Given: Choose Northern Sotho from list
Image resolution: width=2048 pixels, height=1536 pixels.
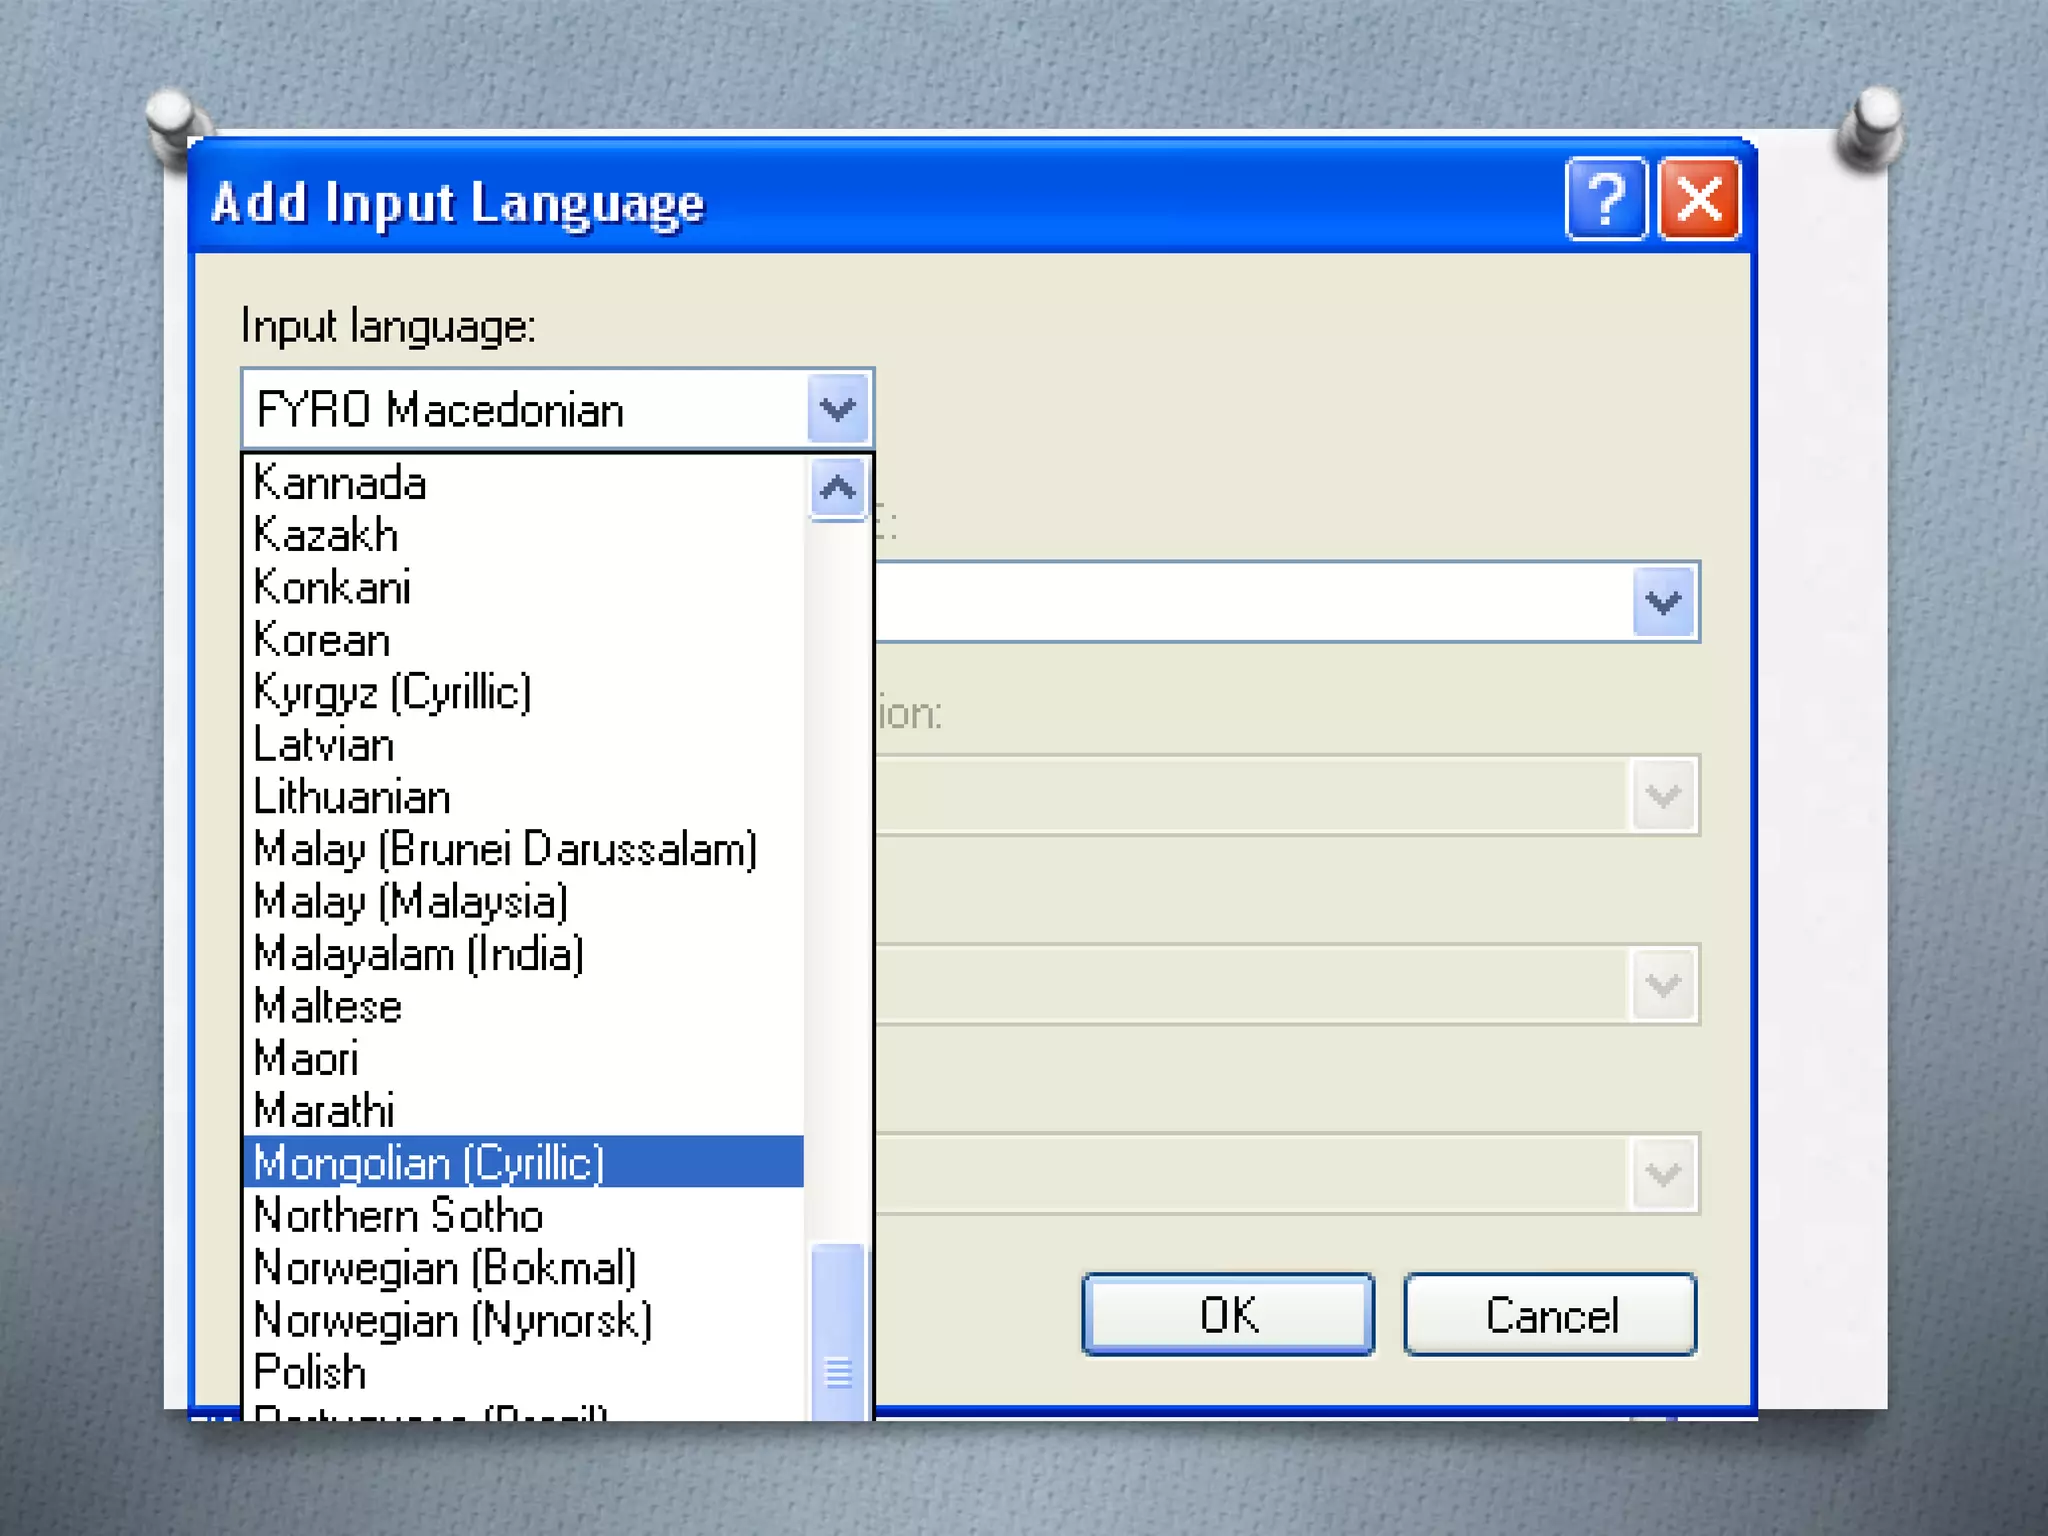Looking at the screenshot, I should click(398, 1215).
